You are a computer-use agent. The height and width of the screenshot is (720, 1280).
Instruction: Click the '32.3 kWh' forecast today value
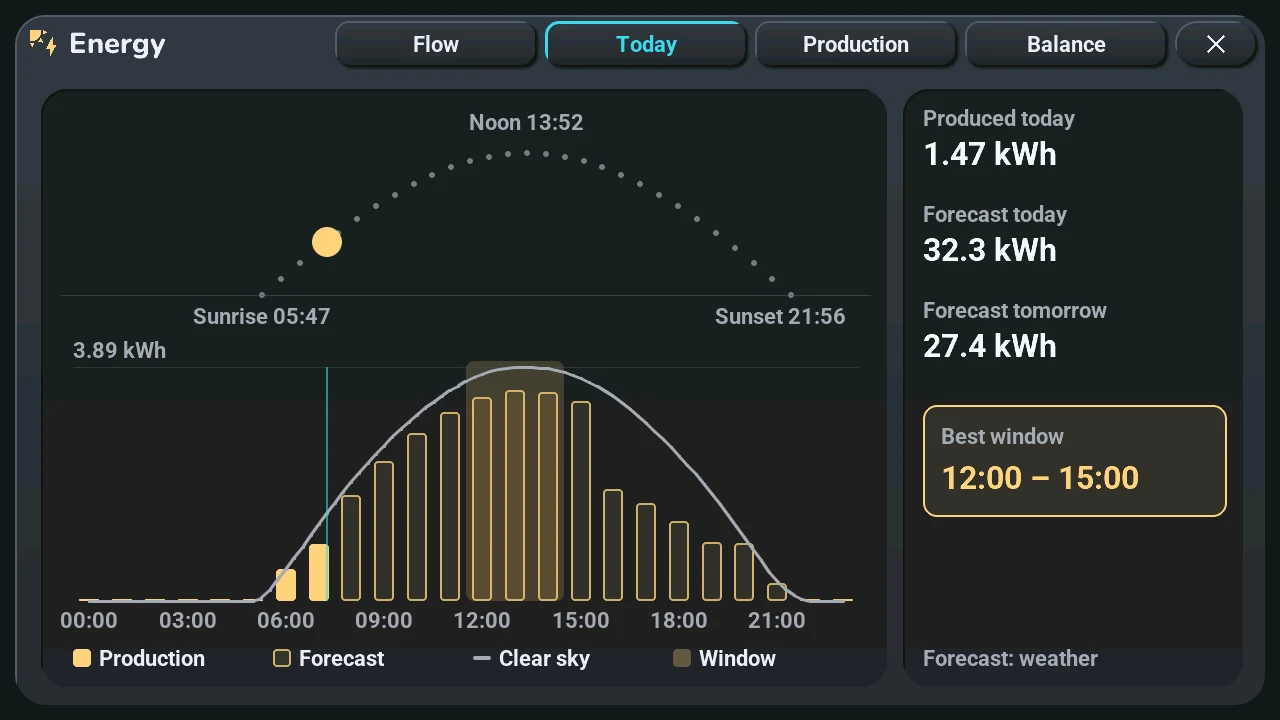point(990,250)
